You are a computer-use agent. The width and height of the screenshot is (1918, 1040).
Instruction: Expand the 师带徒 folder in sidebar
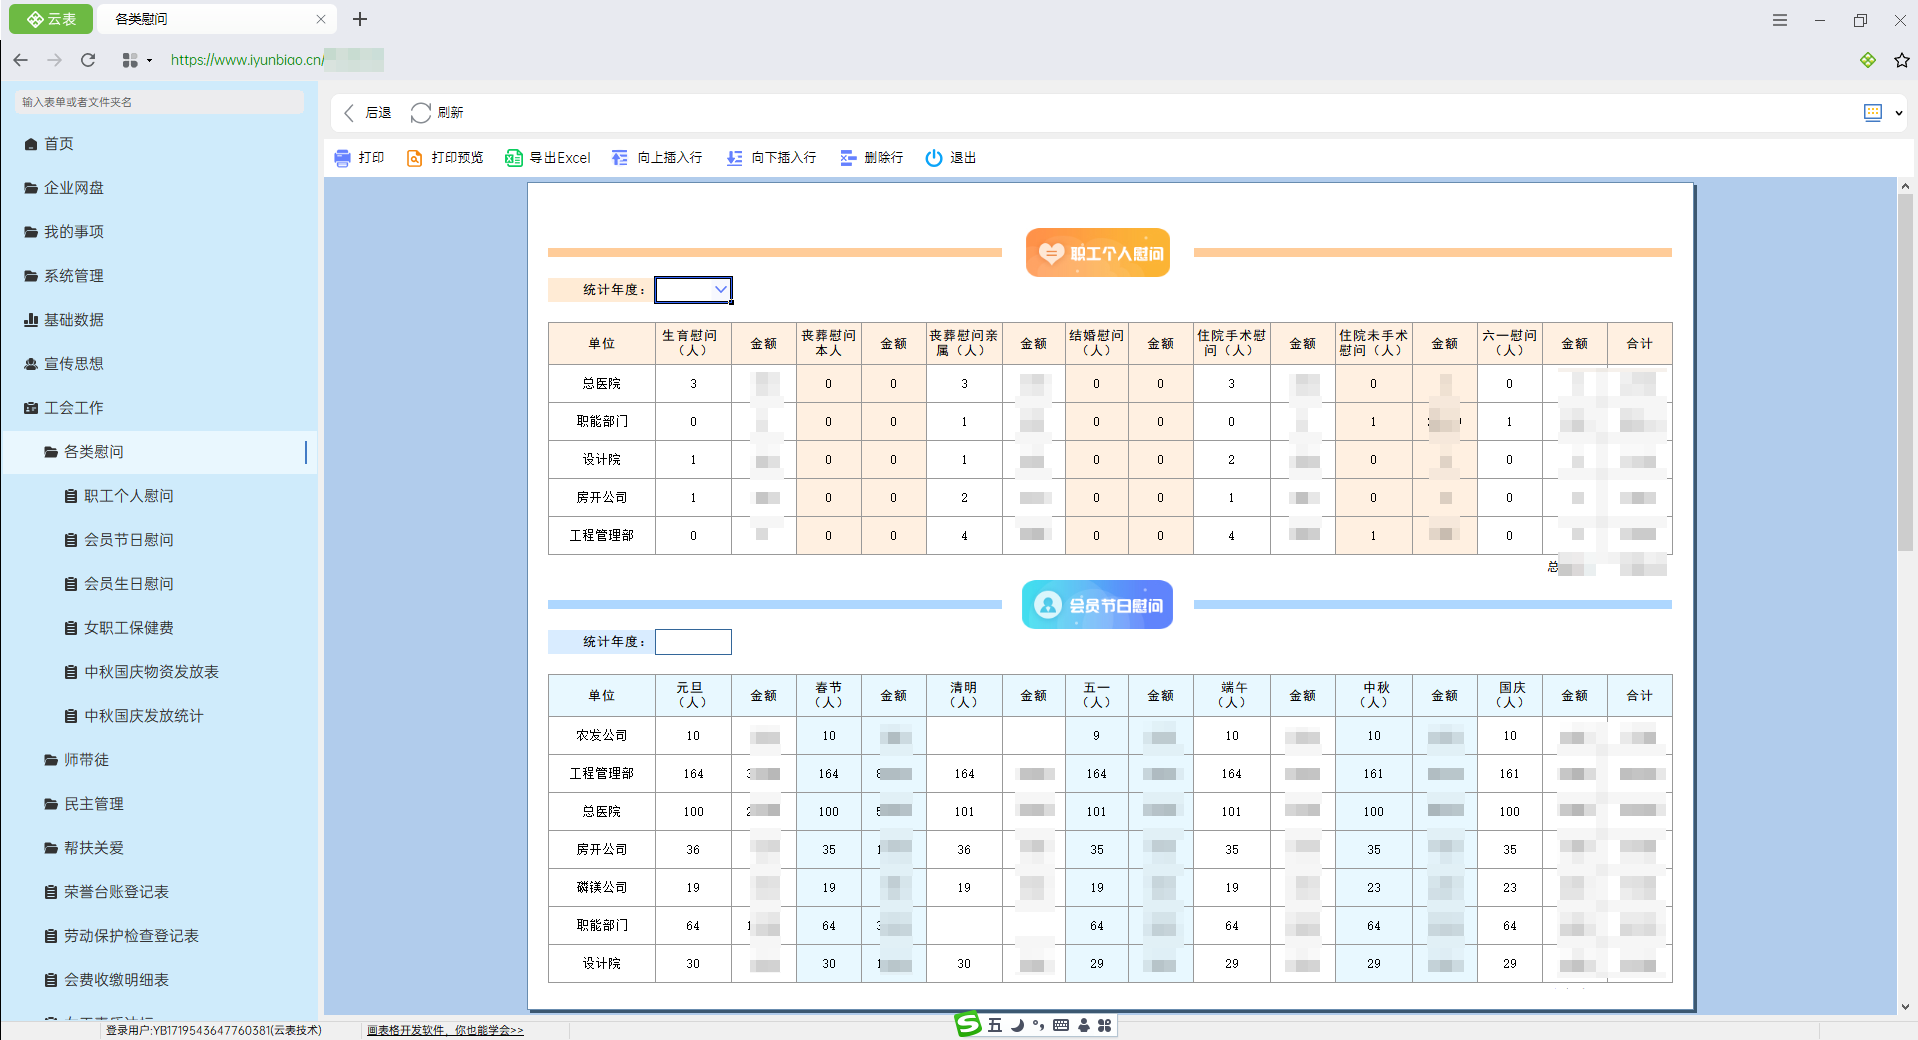coord(86,760)
